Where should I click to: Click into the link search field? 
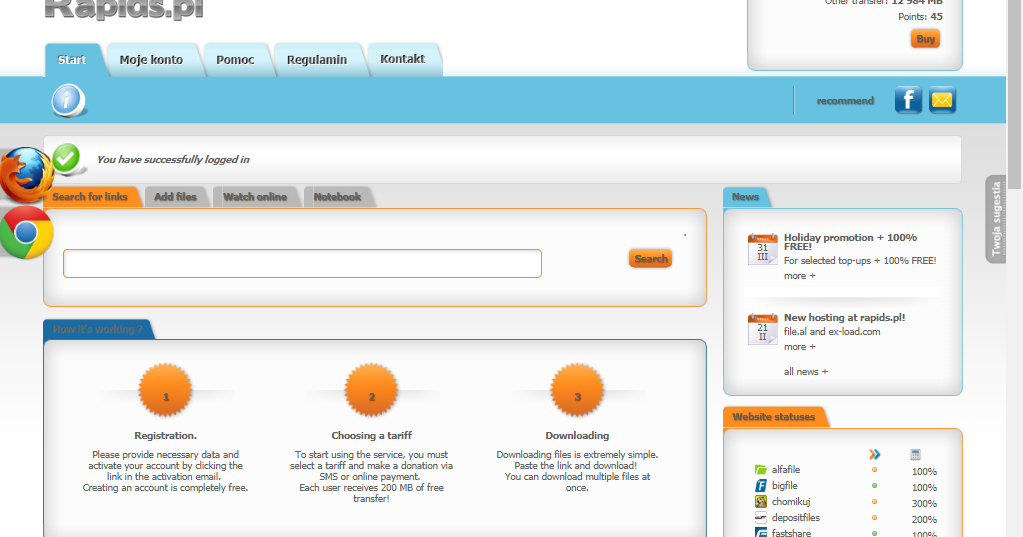(302, 264)
